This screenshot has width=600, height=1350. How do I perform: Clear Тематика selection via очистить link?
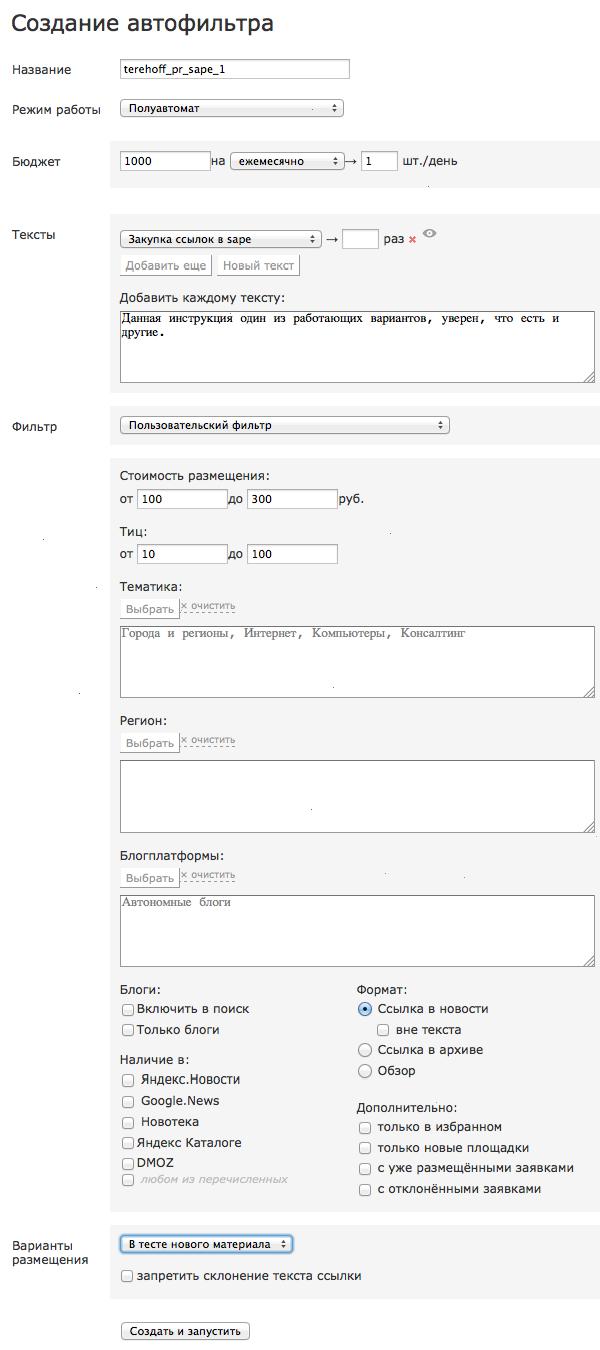tap(208, 606)
